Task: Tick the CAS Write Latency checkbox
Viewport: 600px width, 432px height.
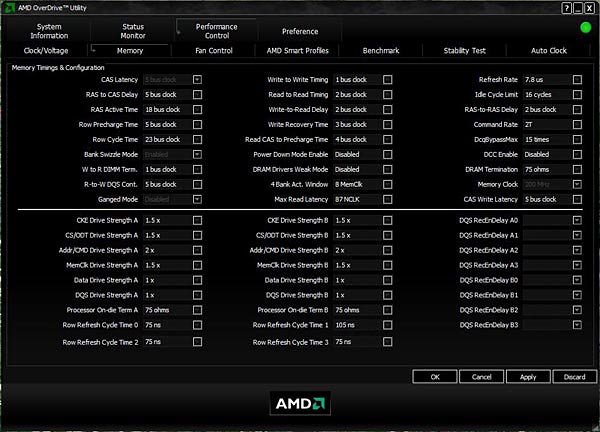Action: (x=577, y=199)
